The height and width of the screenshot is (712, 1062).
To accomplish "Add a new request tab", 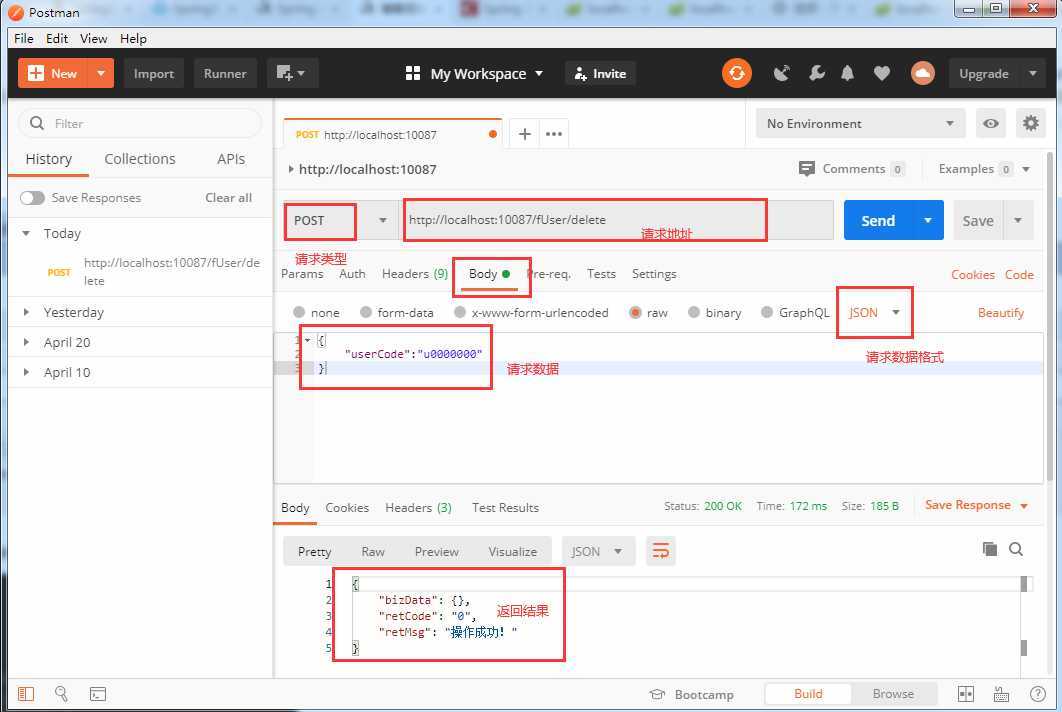I will click(x=524, y=134).
